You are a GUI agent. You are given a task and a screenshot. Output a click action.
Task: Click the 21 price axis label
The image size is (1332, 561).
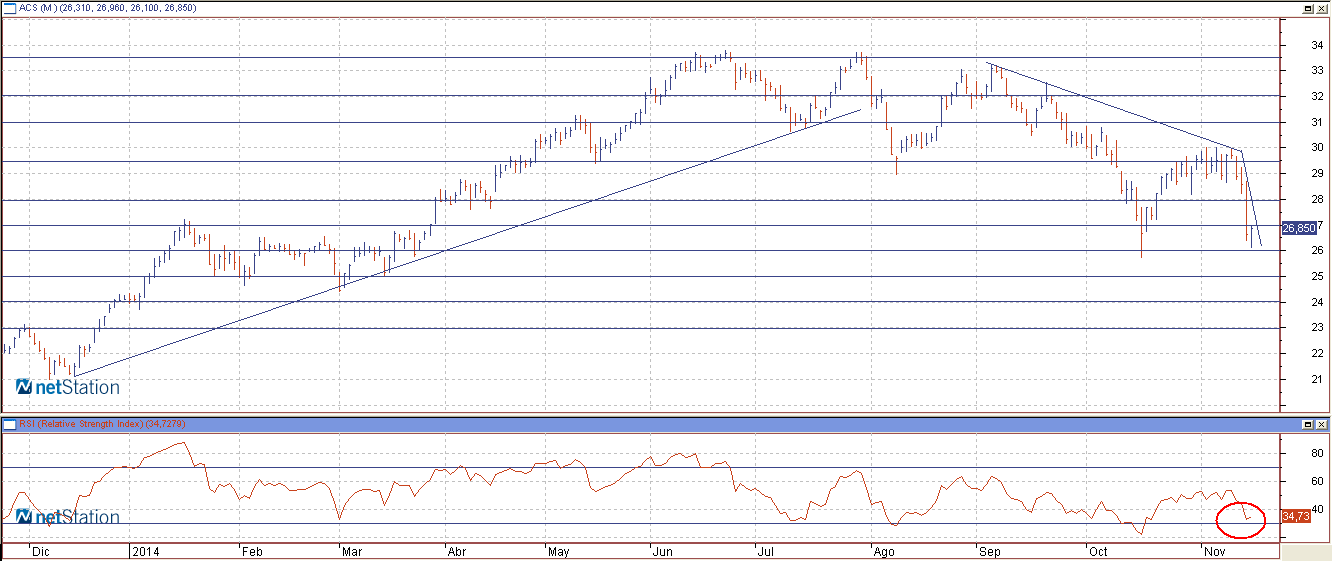click(1318, 379)
